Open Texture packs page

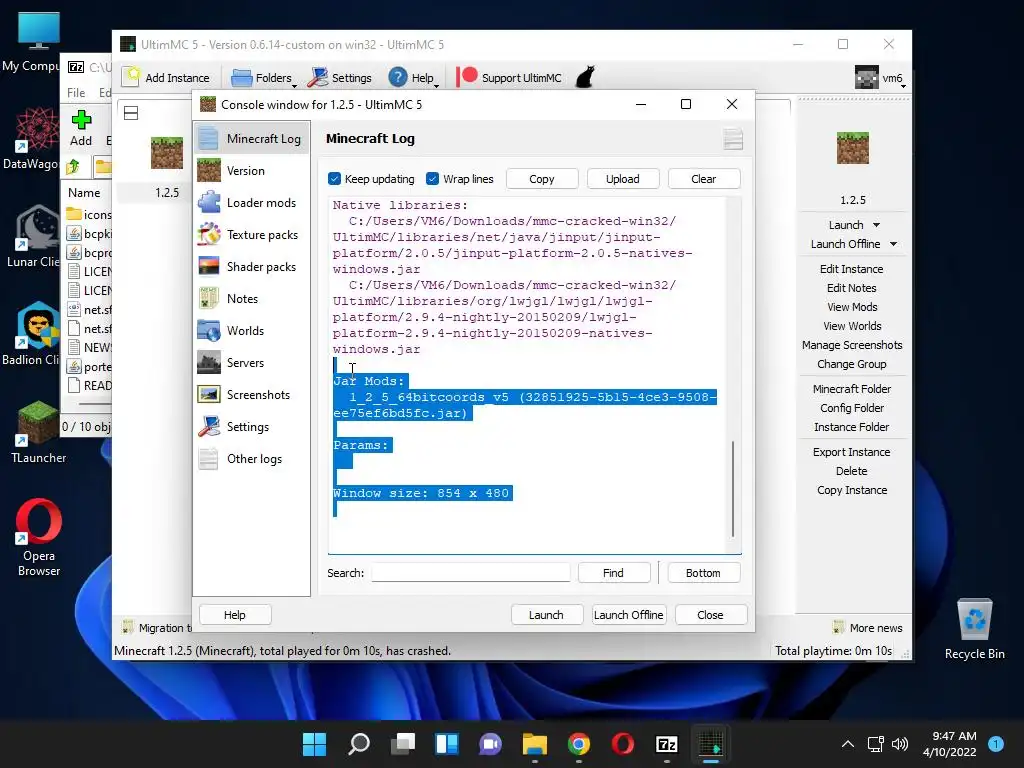click(x=251, y=234)
